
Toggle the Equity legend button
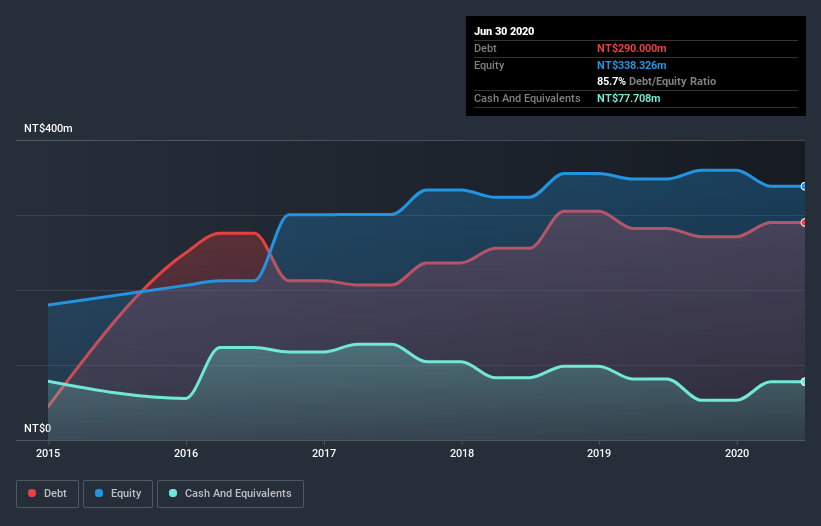(118, 494)
